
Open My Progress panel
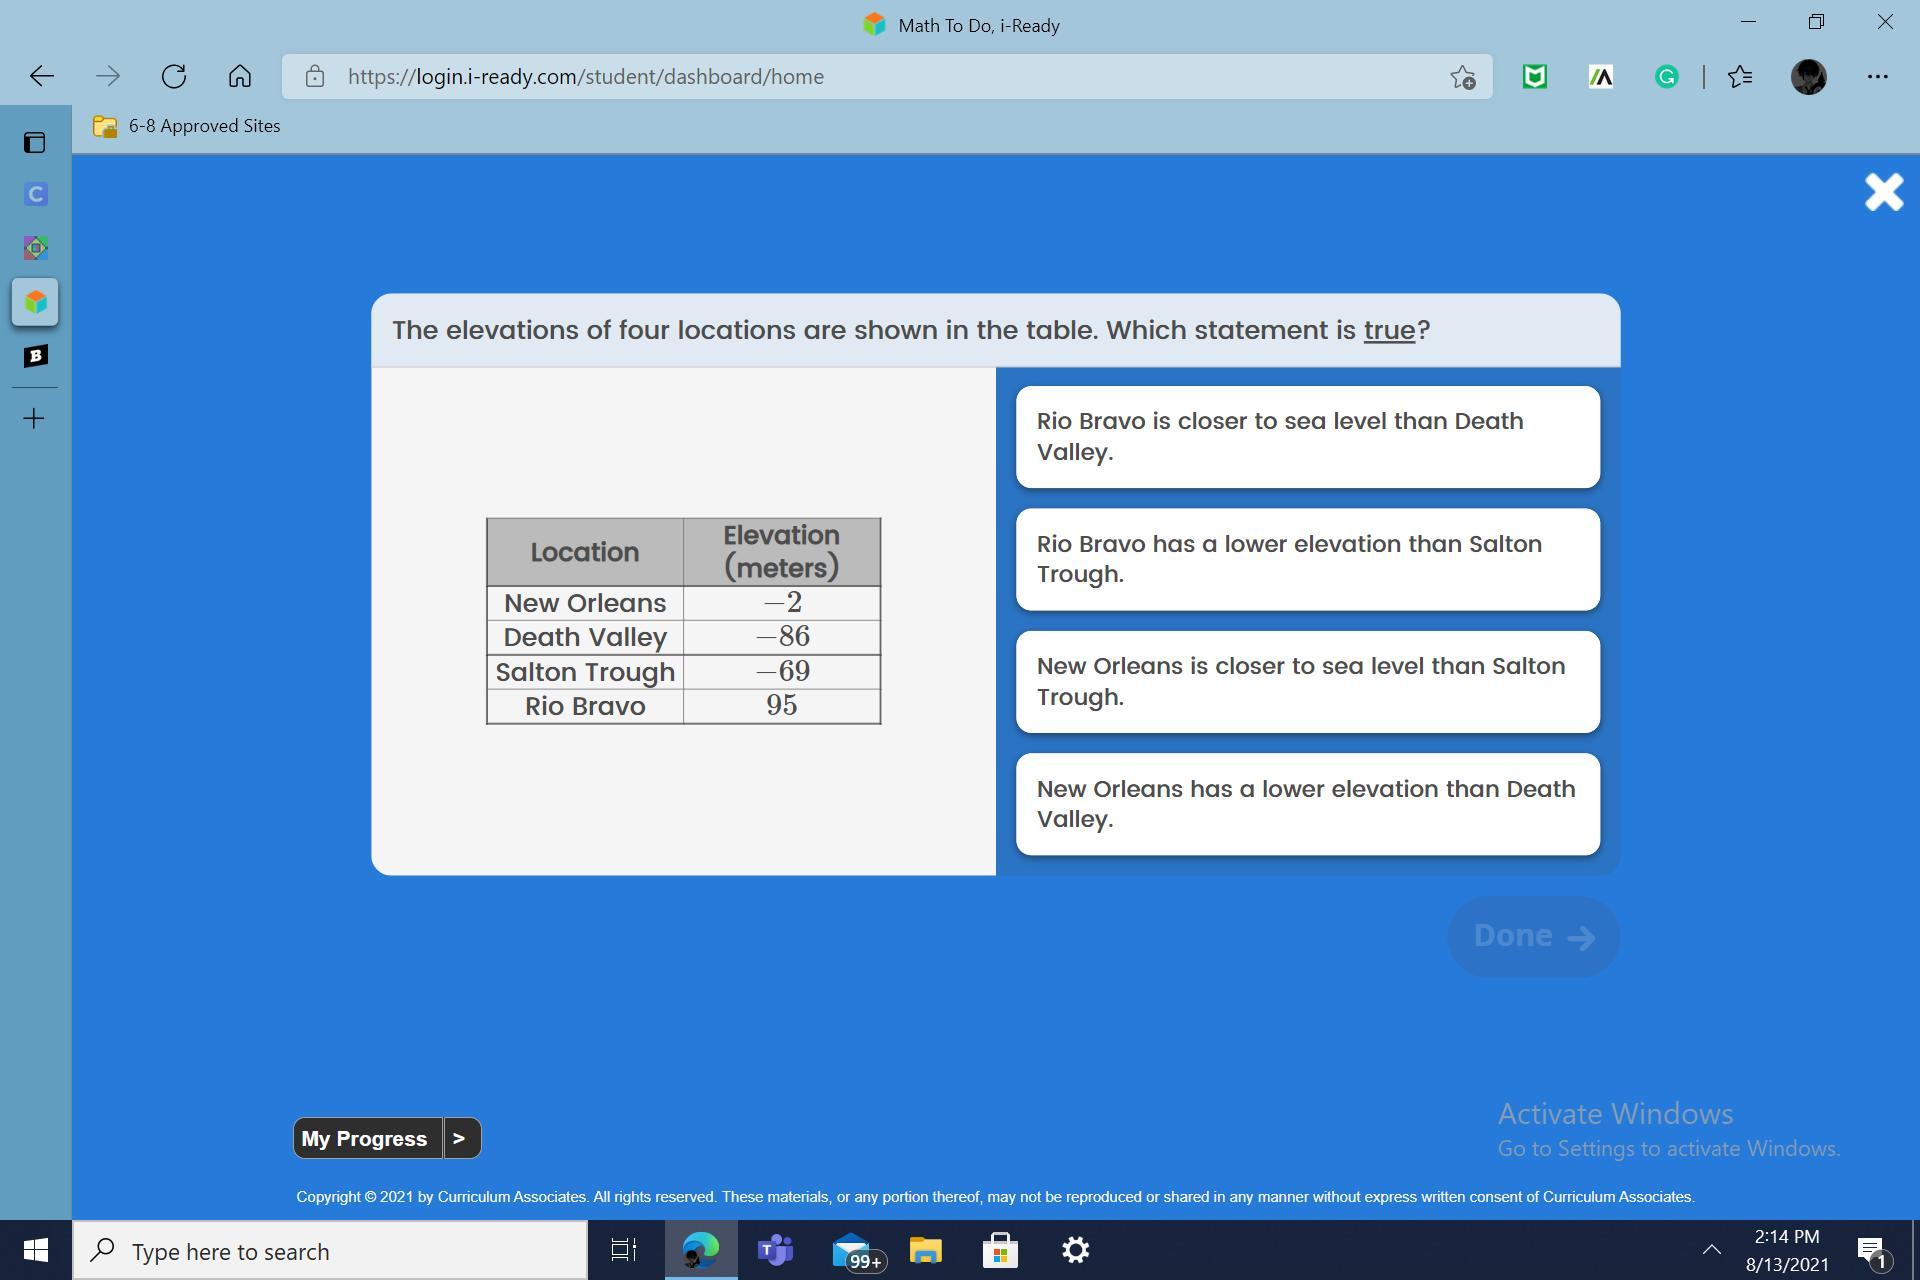tap(366, 1138)
